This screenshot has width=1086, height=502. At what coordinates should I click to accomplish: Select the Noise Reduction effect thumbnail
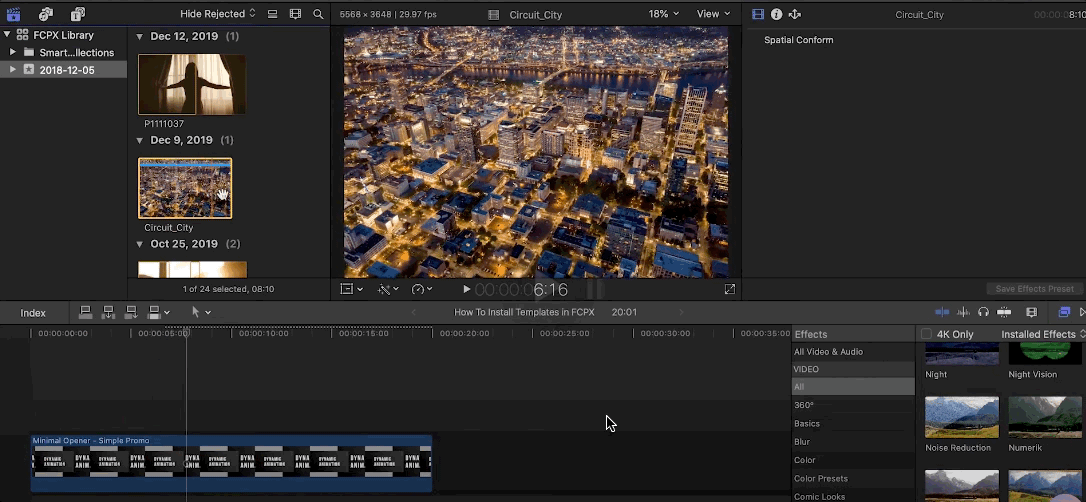(x=961, y=417)
